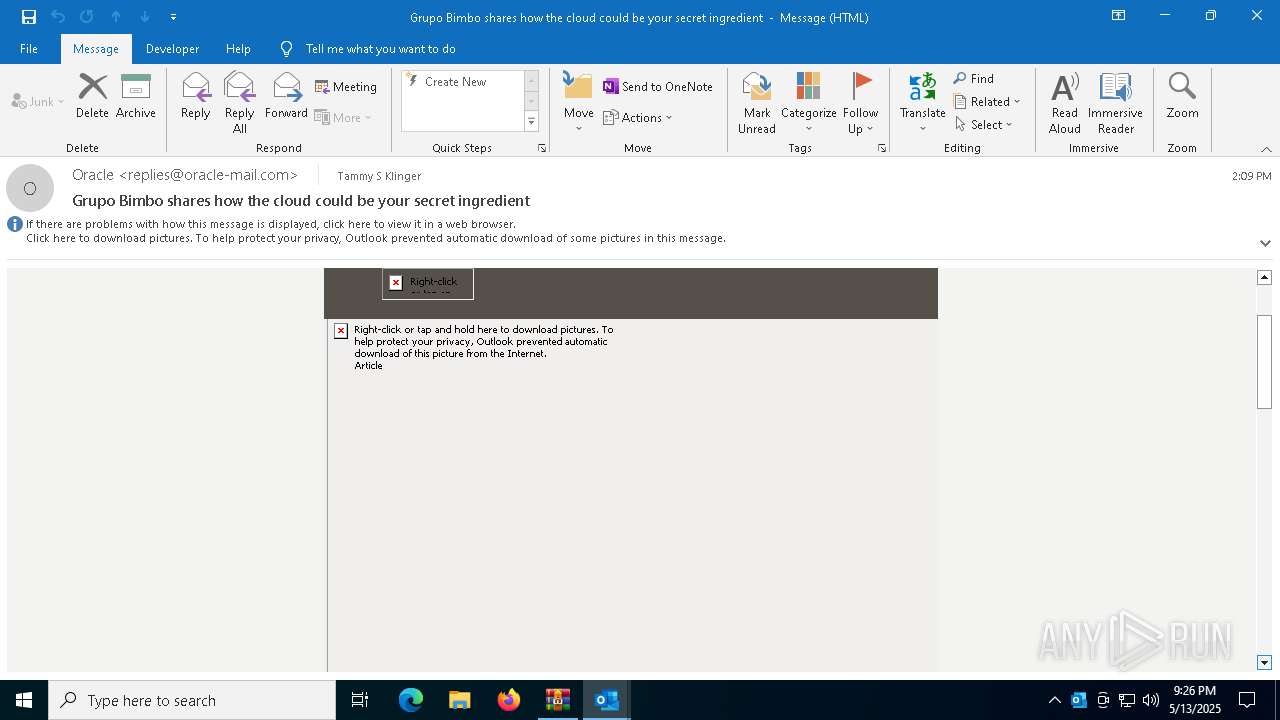
Task: Click the message scrollbar up arrow
Action: tap(1264, 277)
